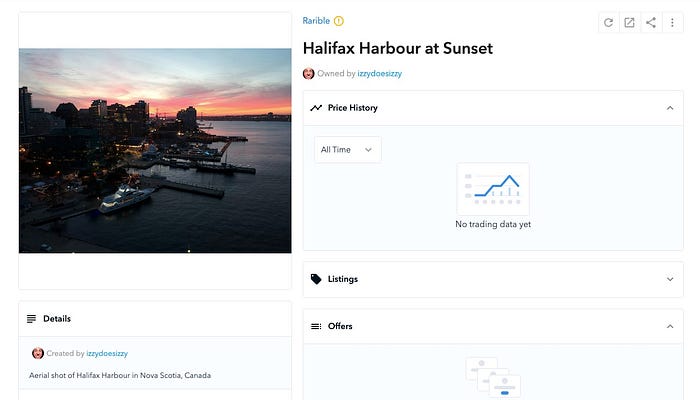This screenshot has width=700, height=400.
Task: Open the Rarible collection link
Action: pyautogui.click(x=316, y=21)
